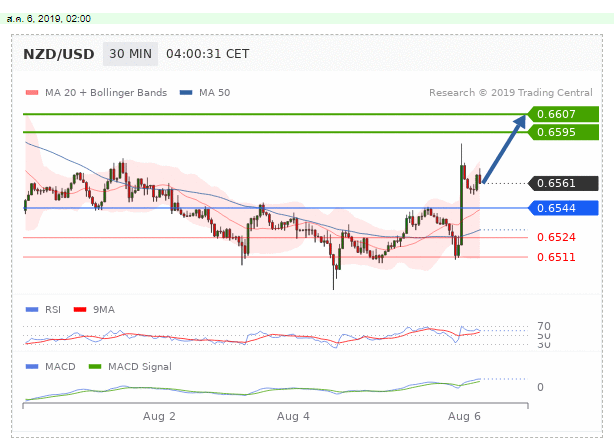The width and height of the screenshot is (614, 447).
Task: Click the 0.6511 support level value
Action: (556, 257)
